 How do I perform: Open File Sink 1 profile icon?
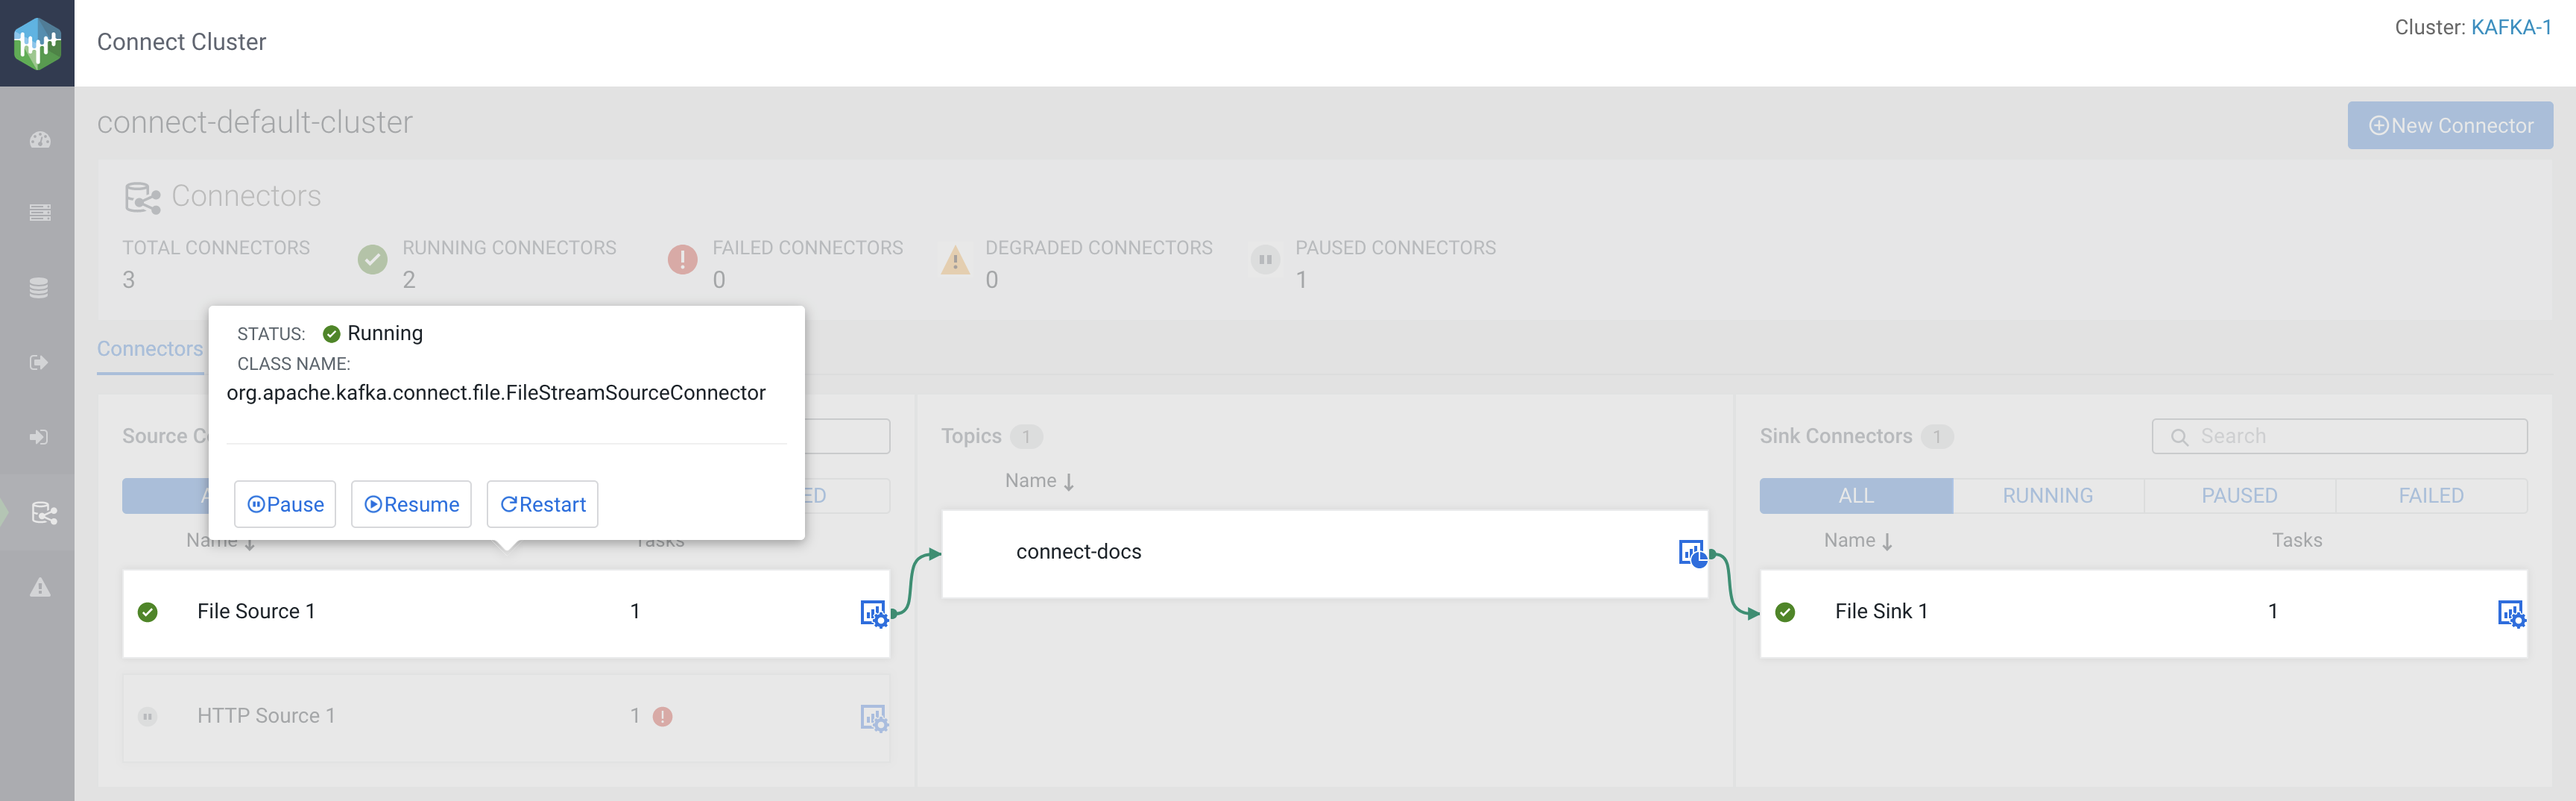[2510, 613]
